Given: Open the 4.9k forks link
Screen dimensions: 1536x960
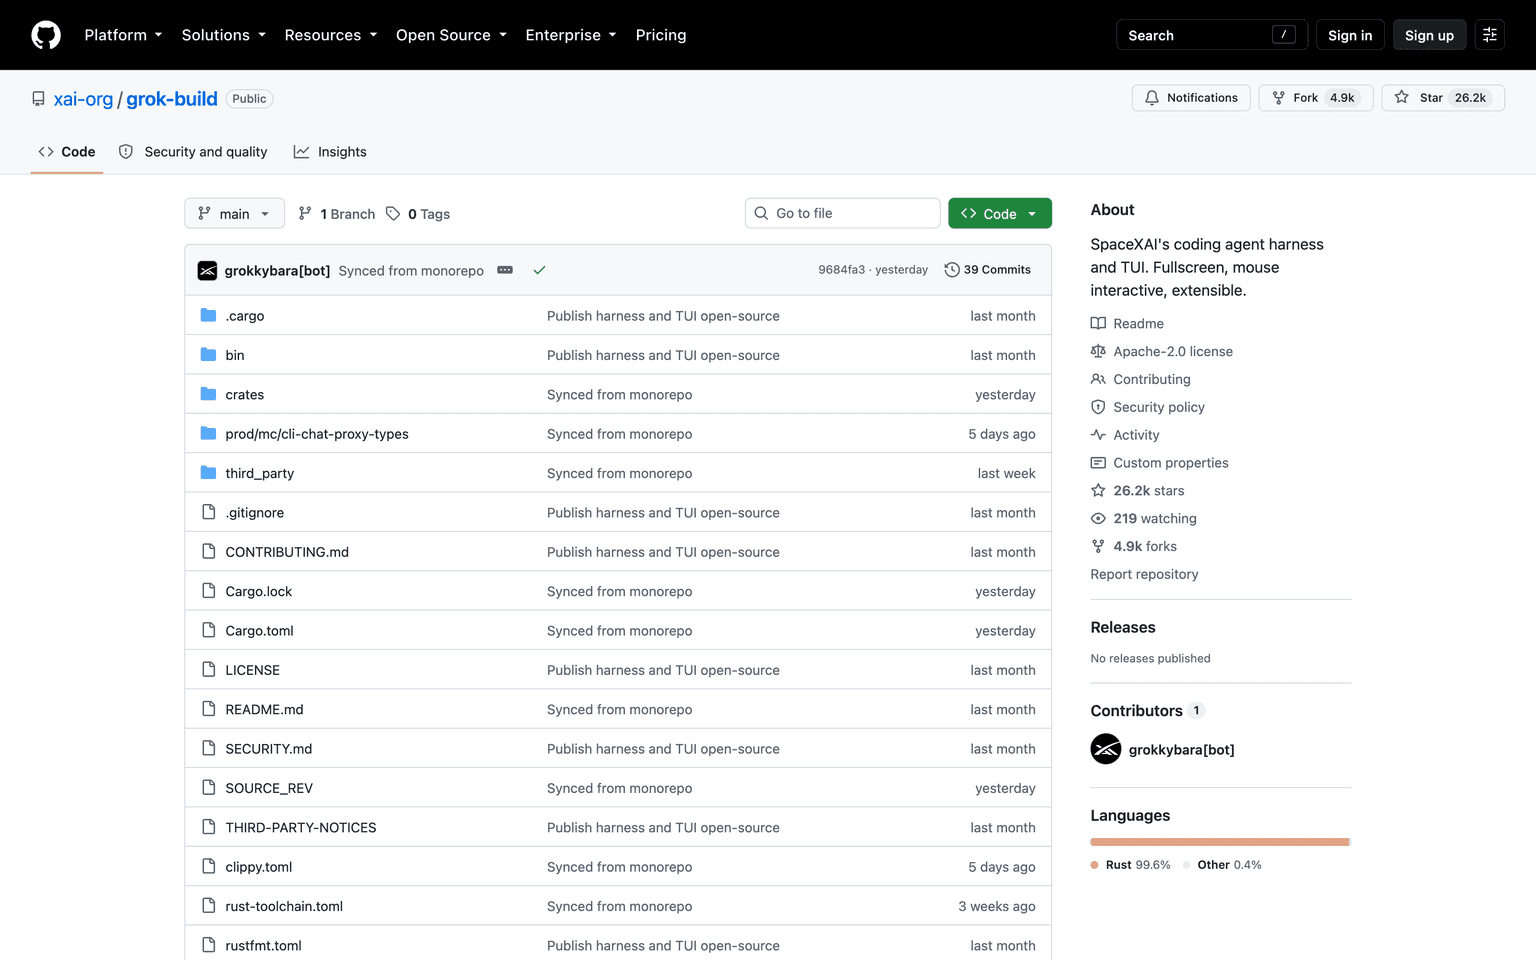Looking at the screenshot, I should click(x=1134, y=547).
